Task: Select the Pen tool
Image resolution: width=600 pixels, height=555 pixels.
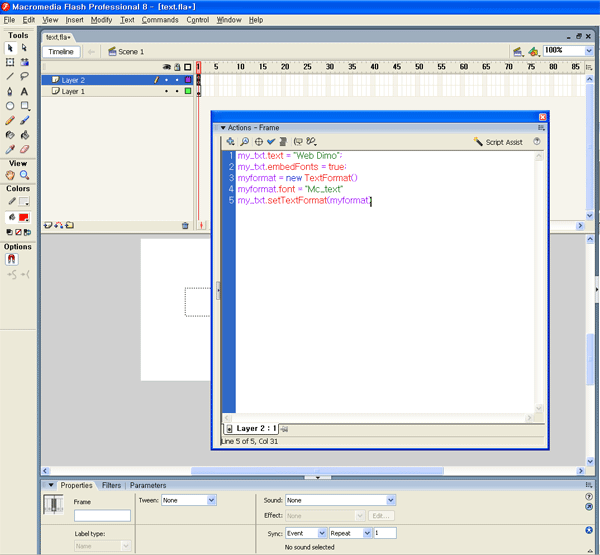Action: point(10,91)
